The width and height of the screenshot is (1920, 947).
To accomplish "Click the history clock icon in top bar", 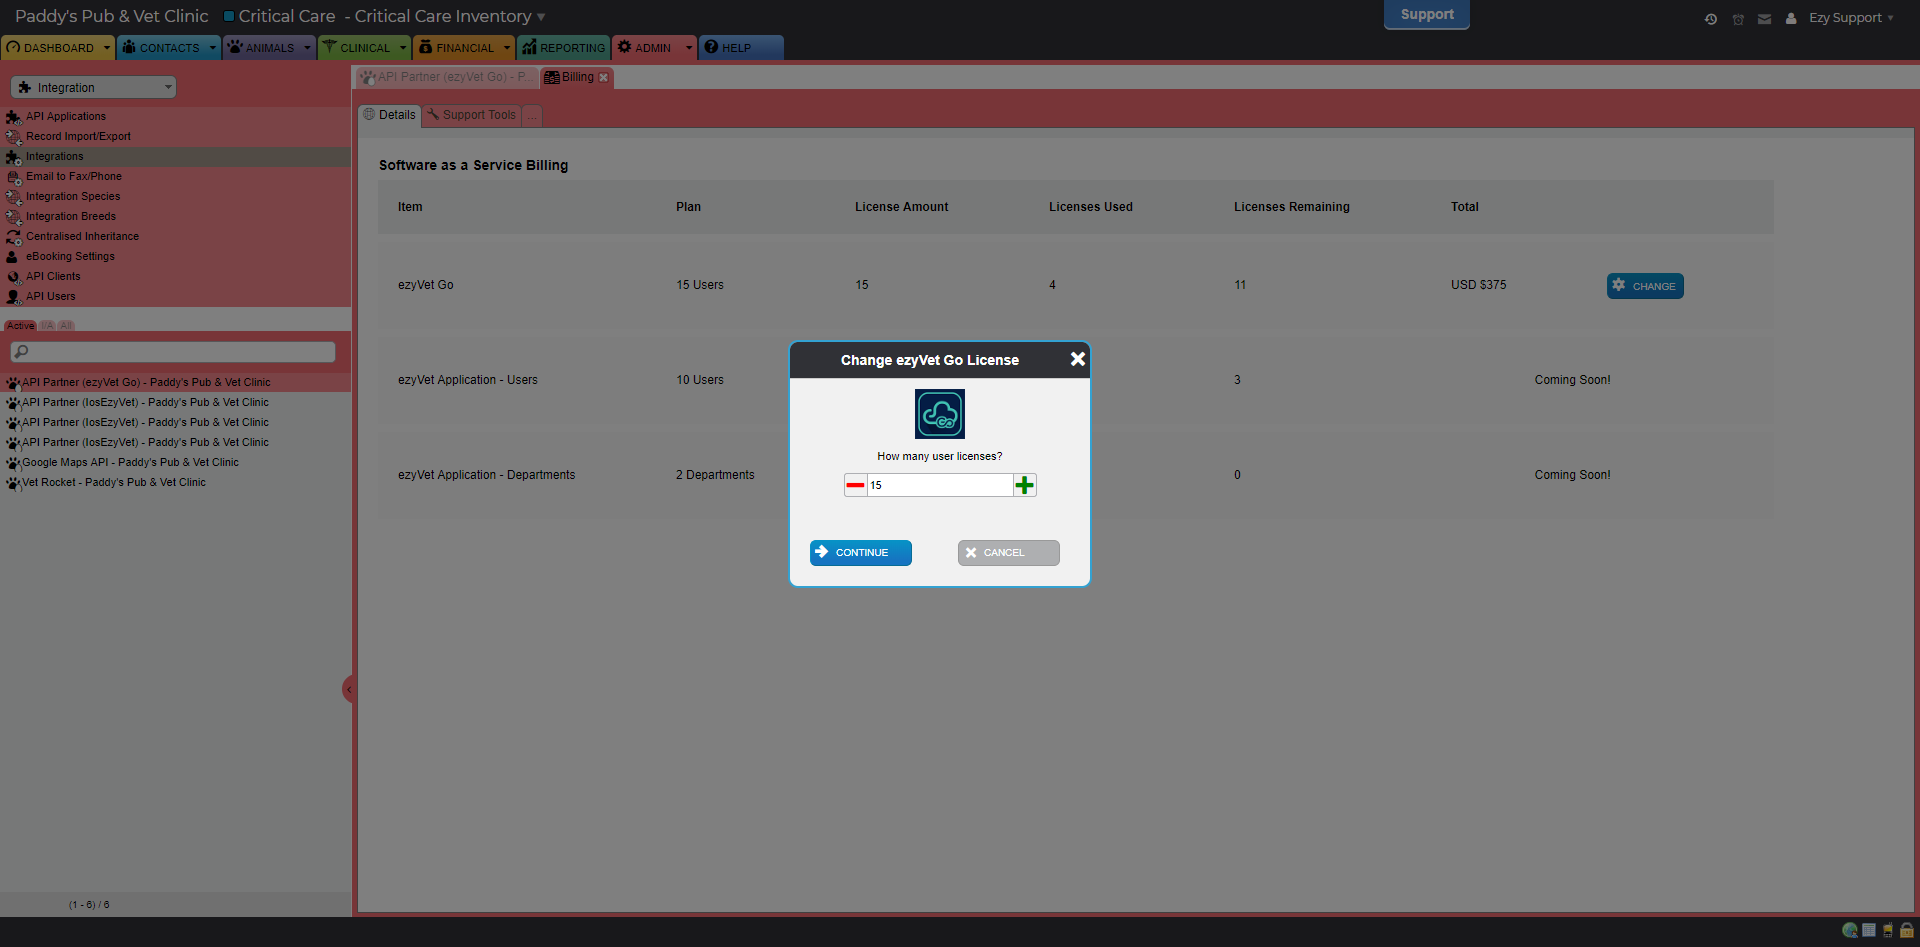I will 1711,19.
